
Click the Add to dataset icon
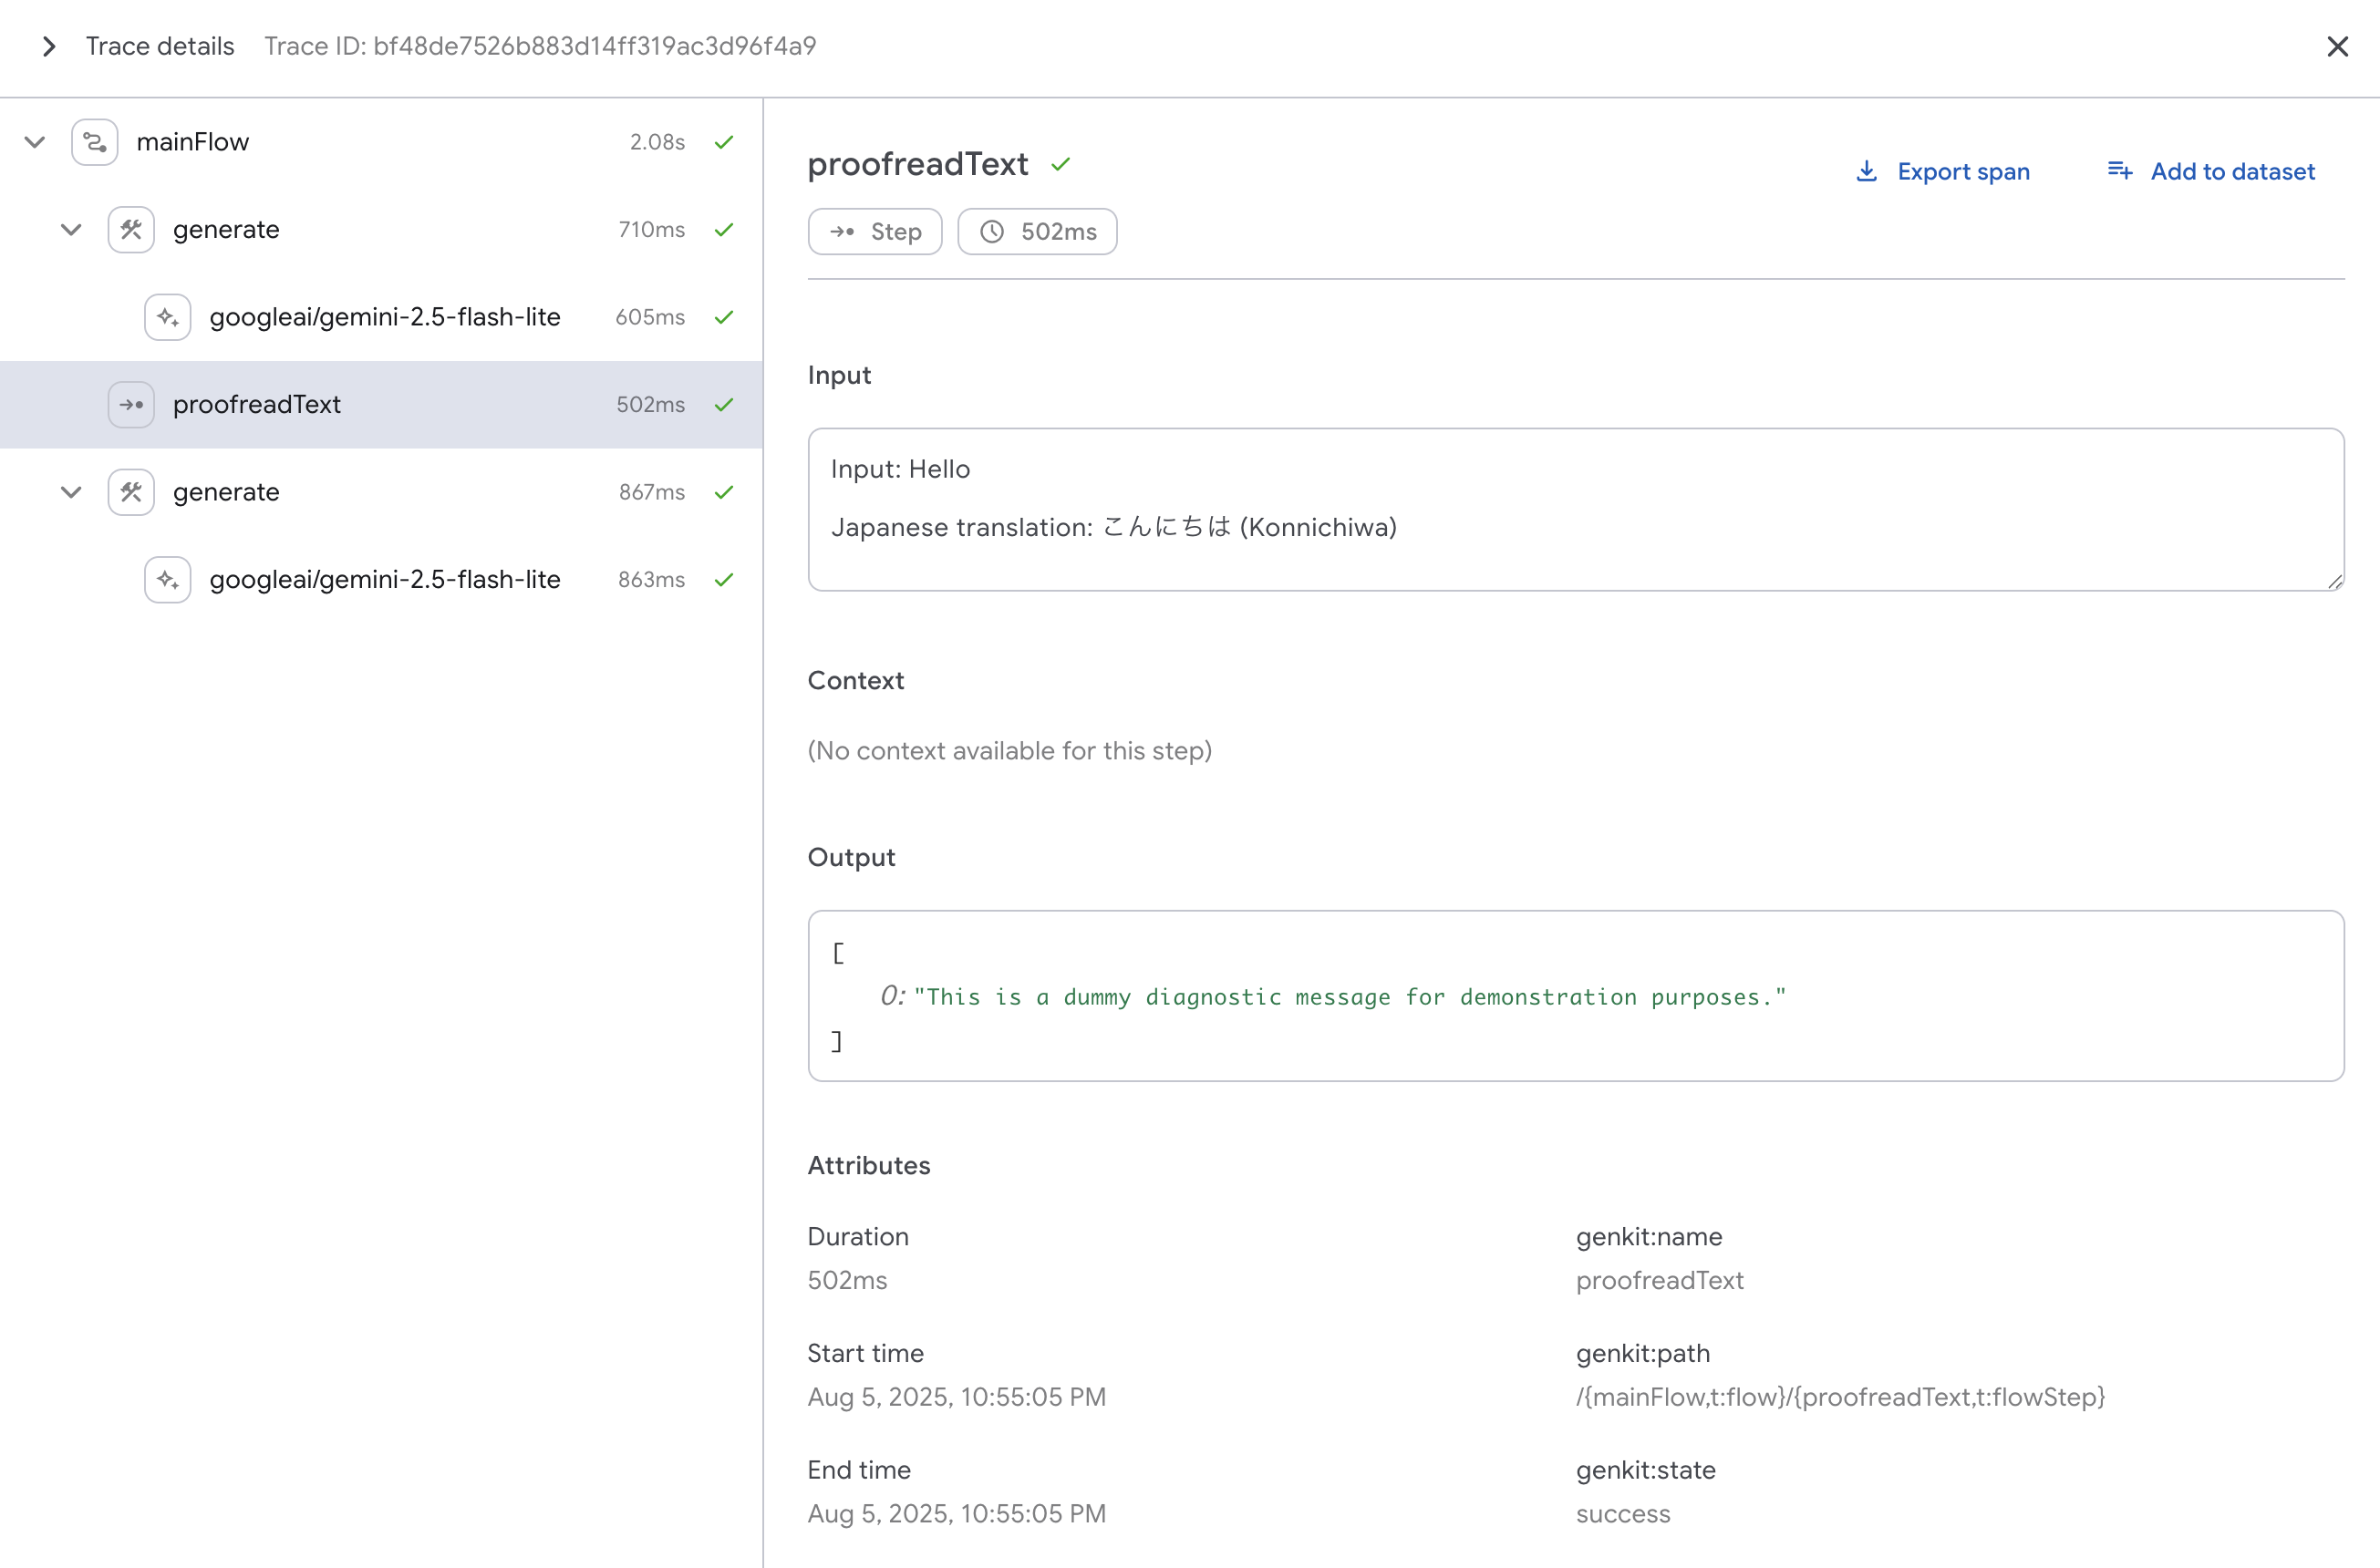(2119, 171)
